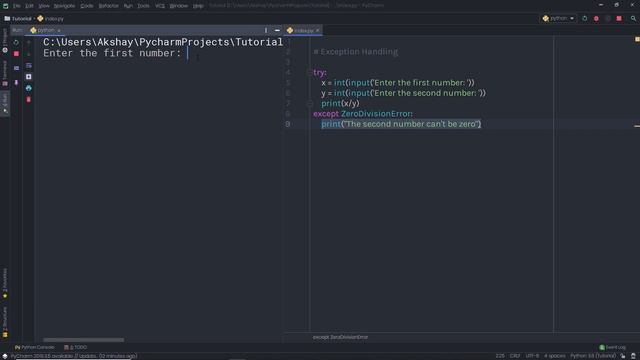The width and height of the screenshot is (640, 360).
Task: Open the Navigate menu
Action: [x=64, y=6]
